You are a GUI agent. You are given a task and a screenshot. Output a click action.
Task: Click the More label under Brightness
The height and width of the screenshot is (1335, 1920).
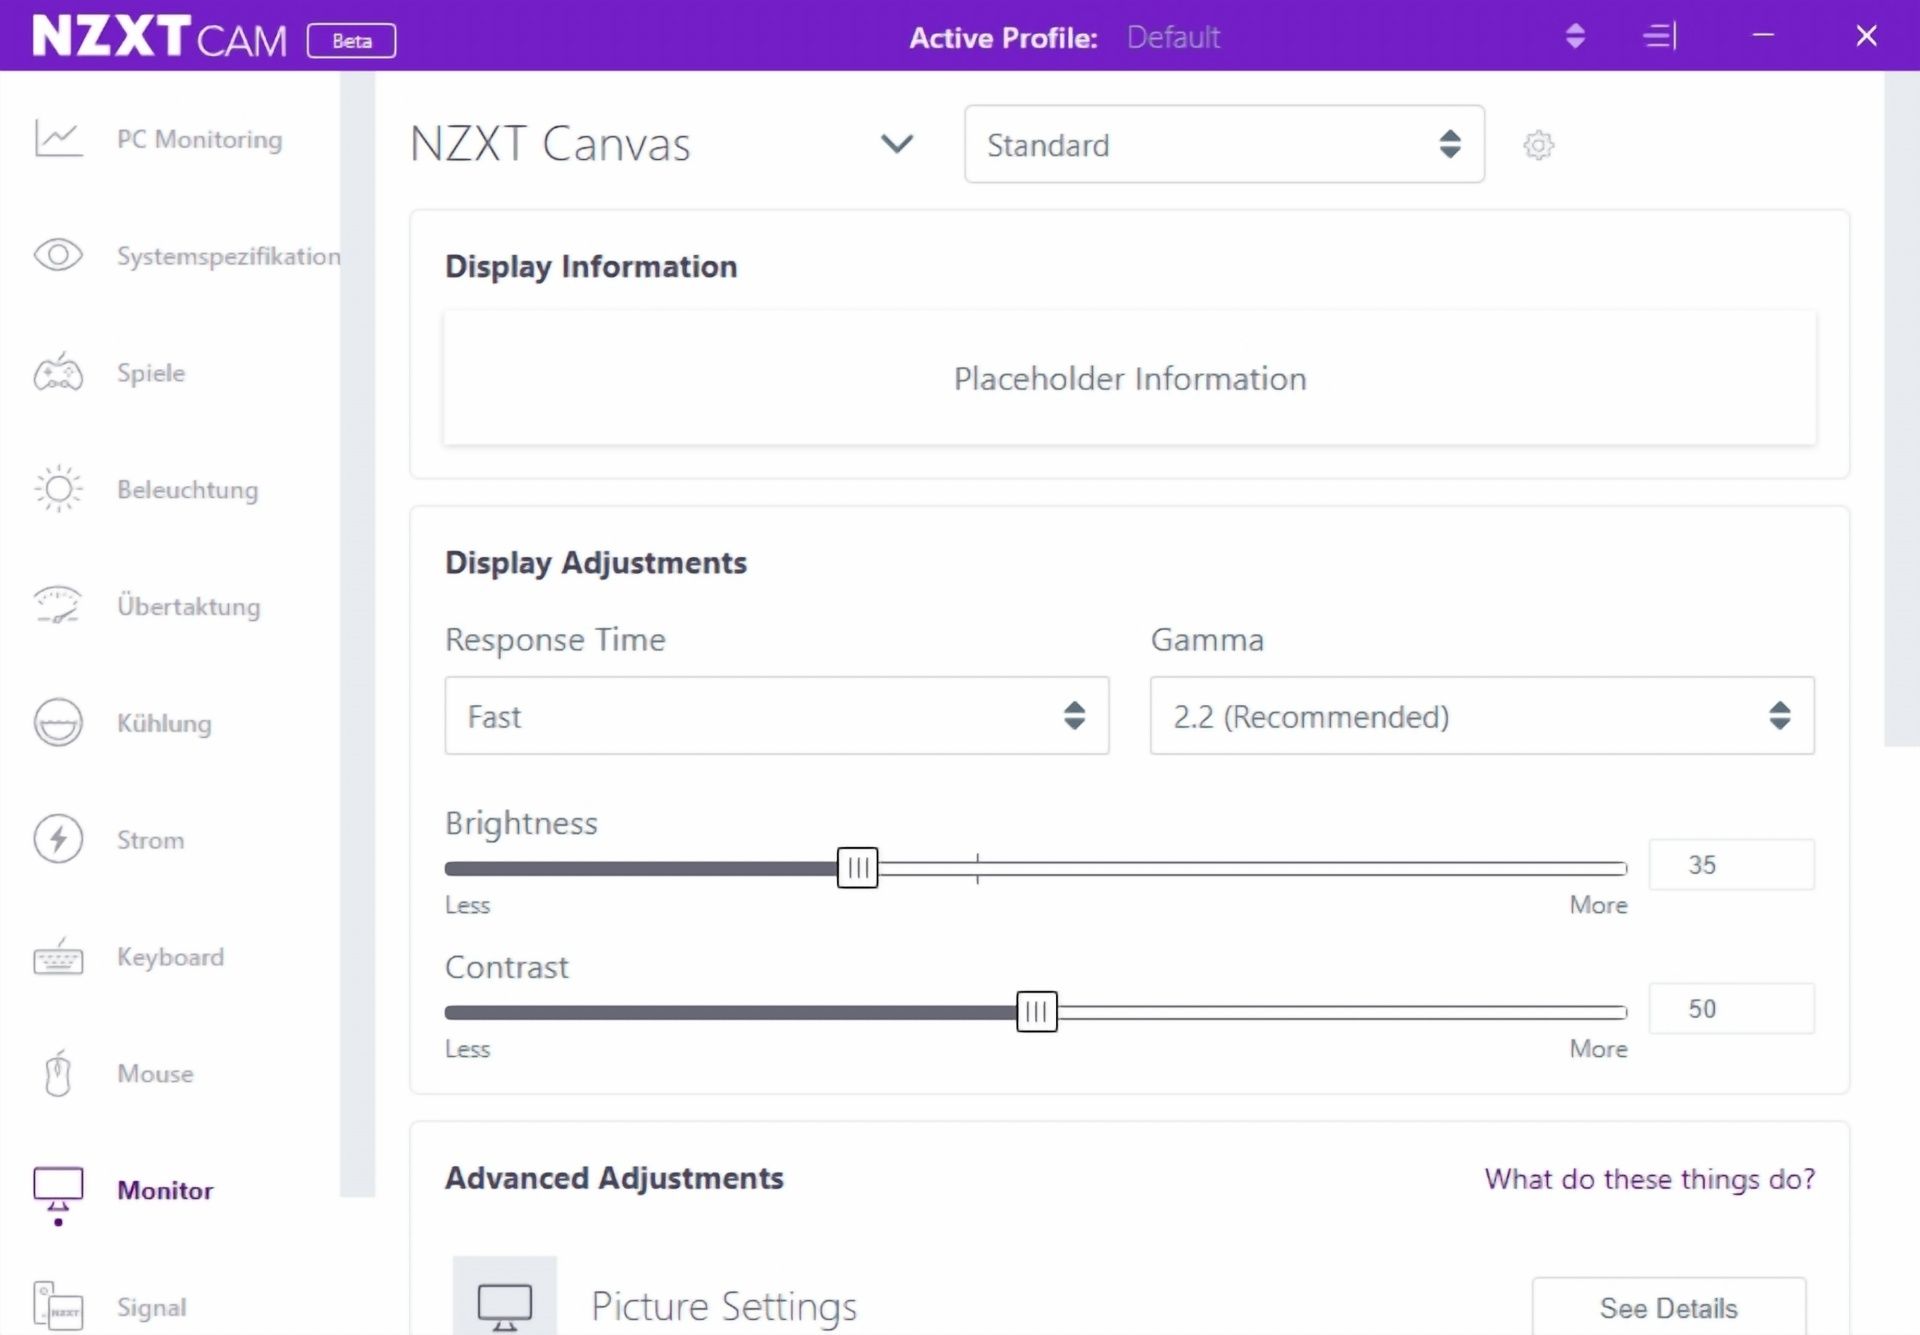pos(1598,905)
